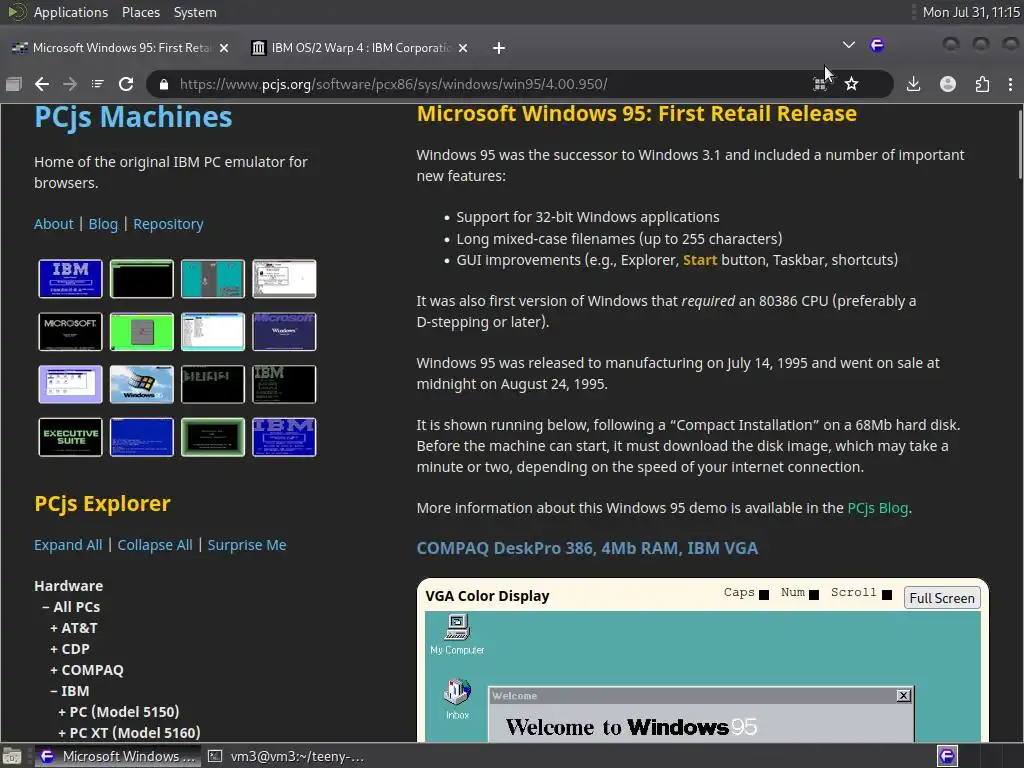
Task: Open the profile account icon
Action: pyautogui.click(x=948, y=84)
